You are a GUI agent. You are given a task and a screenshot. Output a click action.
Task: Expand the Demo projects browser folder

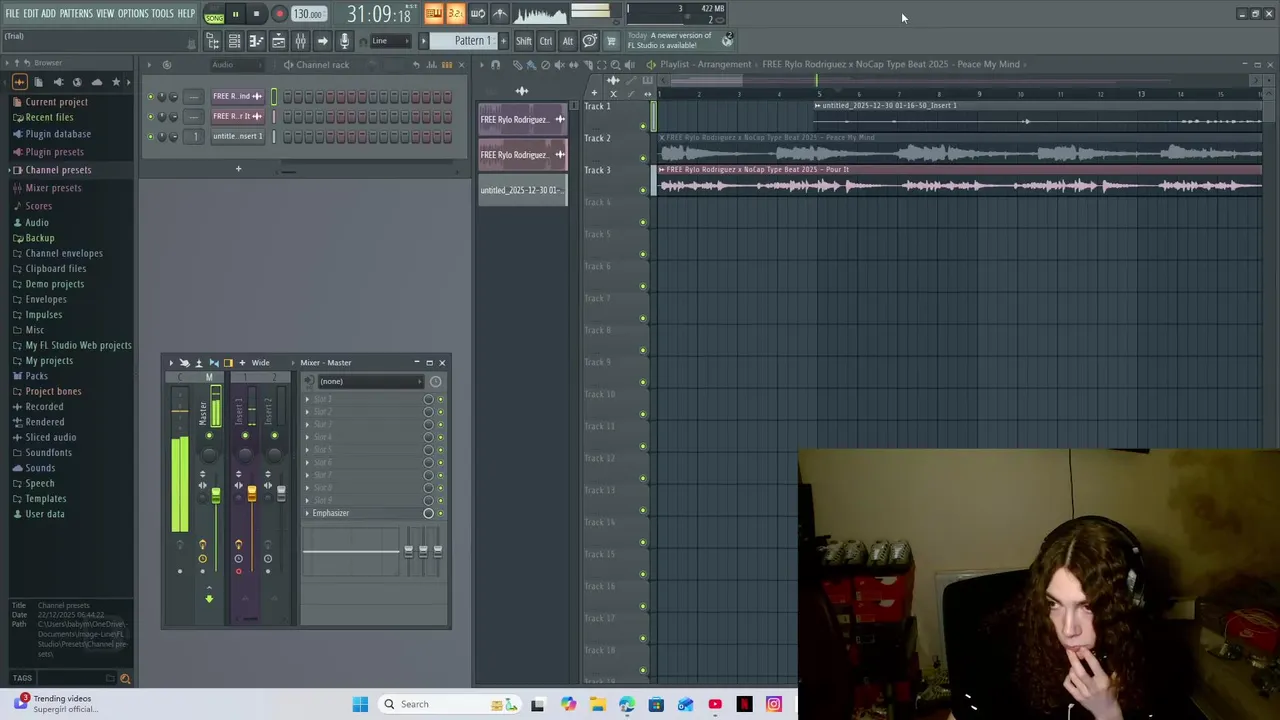54,284
